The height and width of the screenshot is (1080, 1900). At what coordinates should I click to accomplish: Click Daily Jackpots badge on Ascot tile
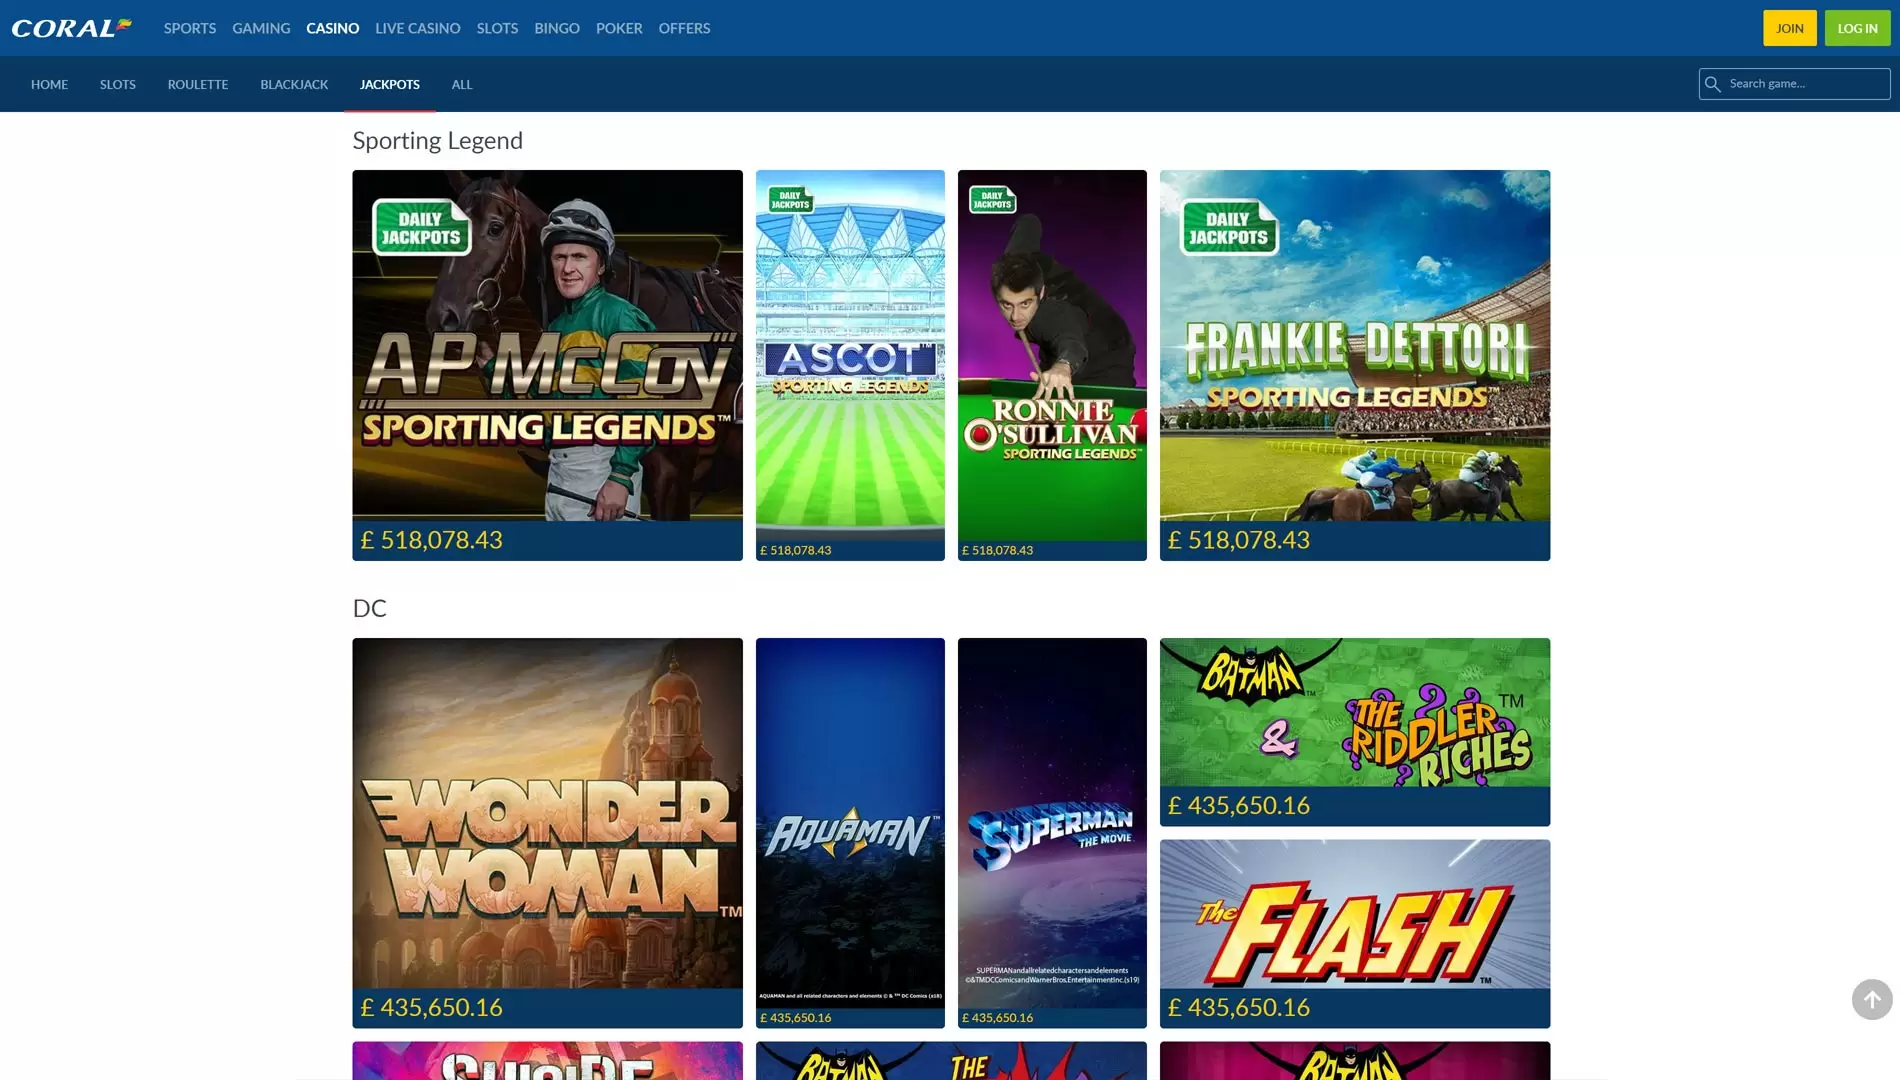790,200
